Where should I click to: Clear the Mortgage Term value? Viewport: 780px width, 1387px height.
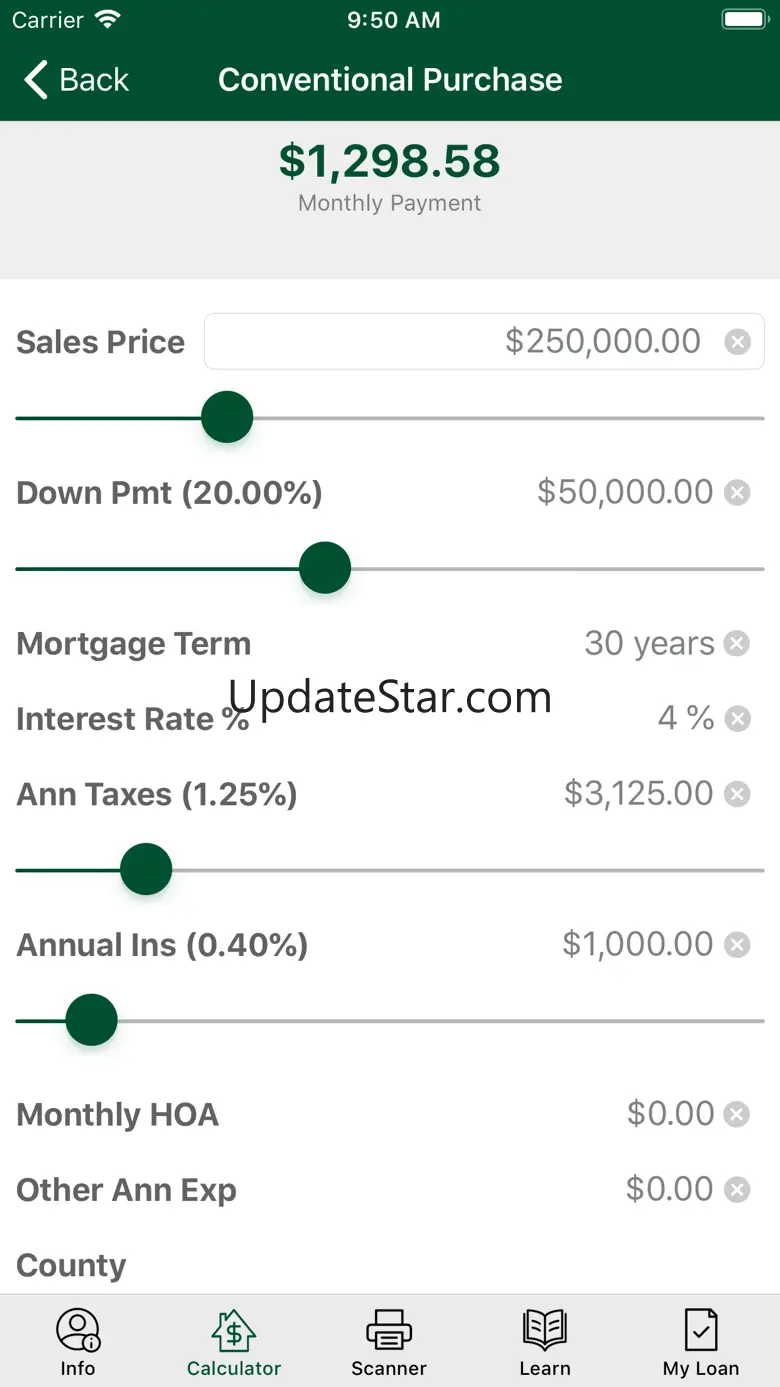tap(737, 643)
